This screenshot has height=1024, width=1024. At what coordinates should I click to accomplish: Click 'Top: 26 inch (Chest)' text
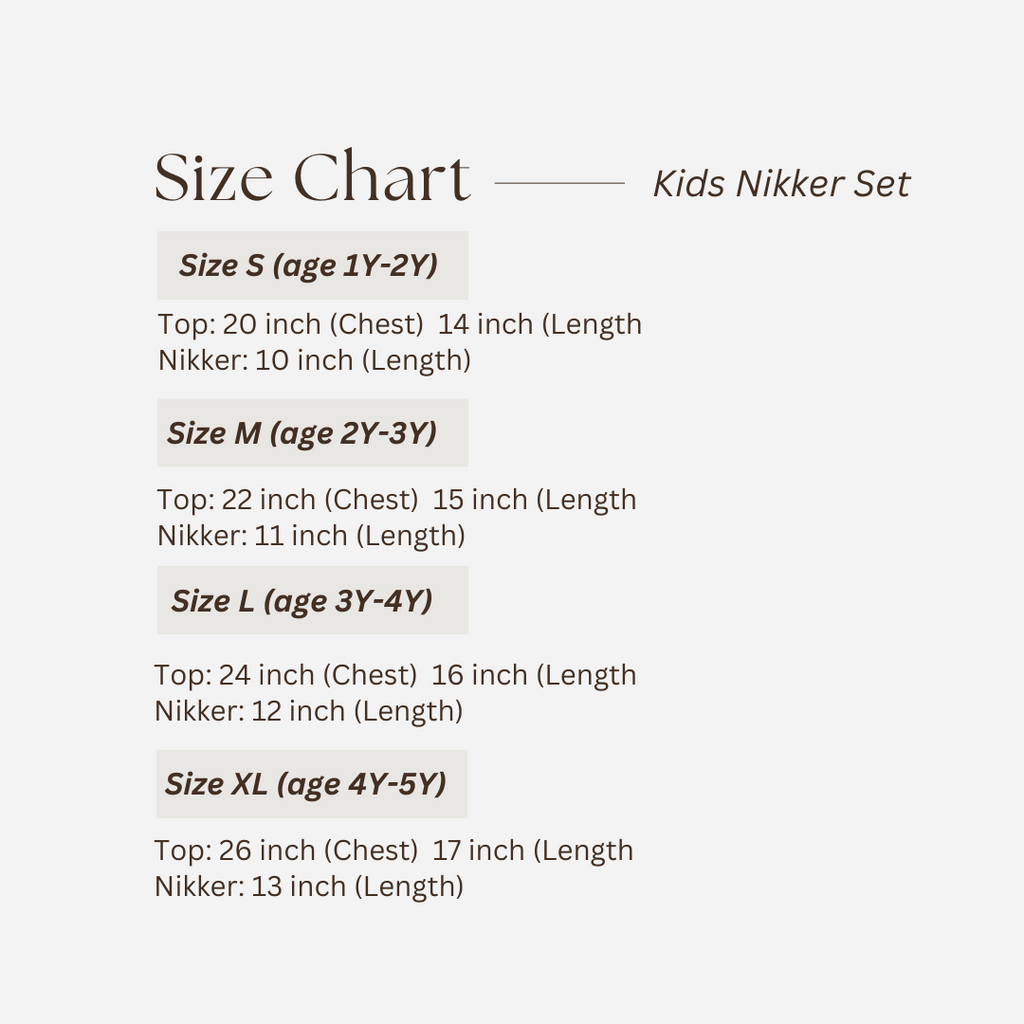coord(286,851)
